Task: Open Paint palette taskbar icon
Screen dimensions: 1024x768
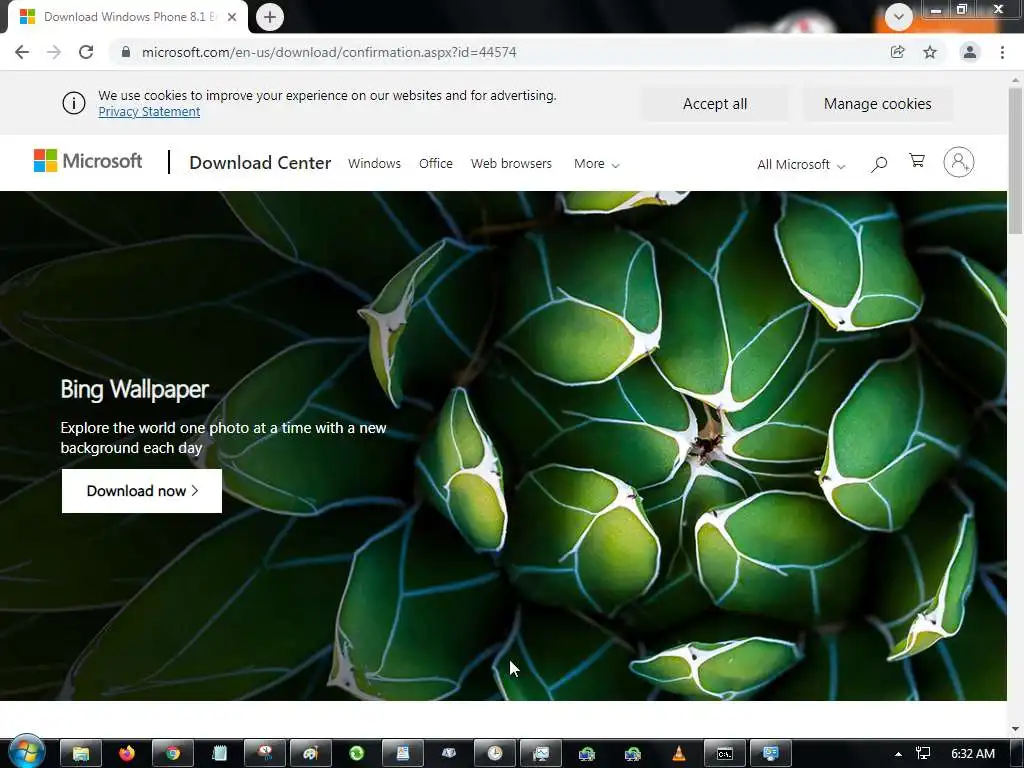Action: point(310,754)
